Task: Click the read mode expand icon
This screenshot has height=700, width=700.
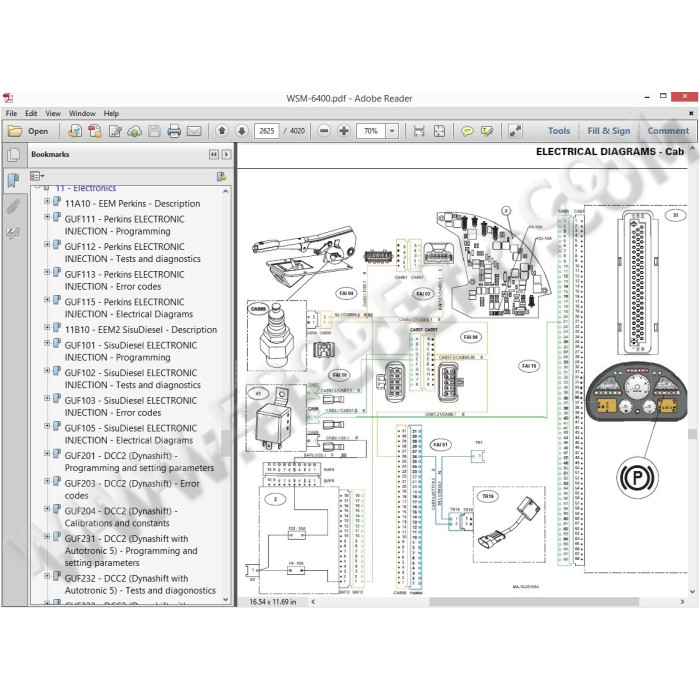Action: click(515, 131)
